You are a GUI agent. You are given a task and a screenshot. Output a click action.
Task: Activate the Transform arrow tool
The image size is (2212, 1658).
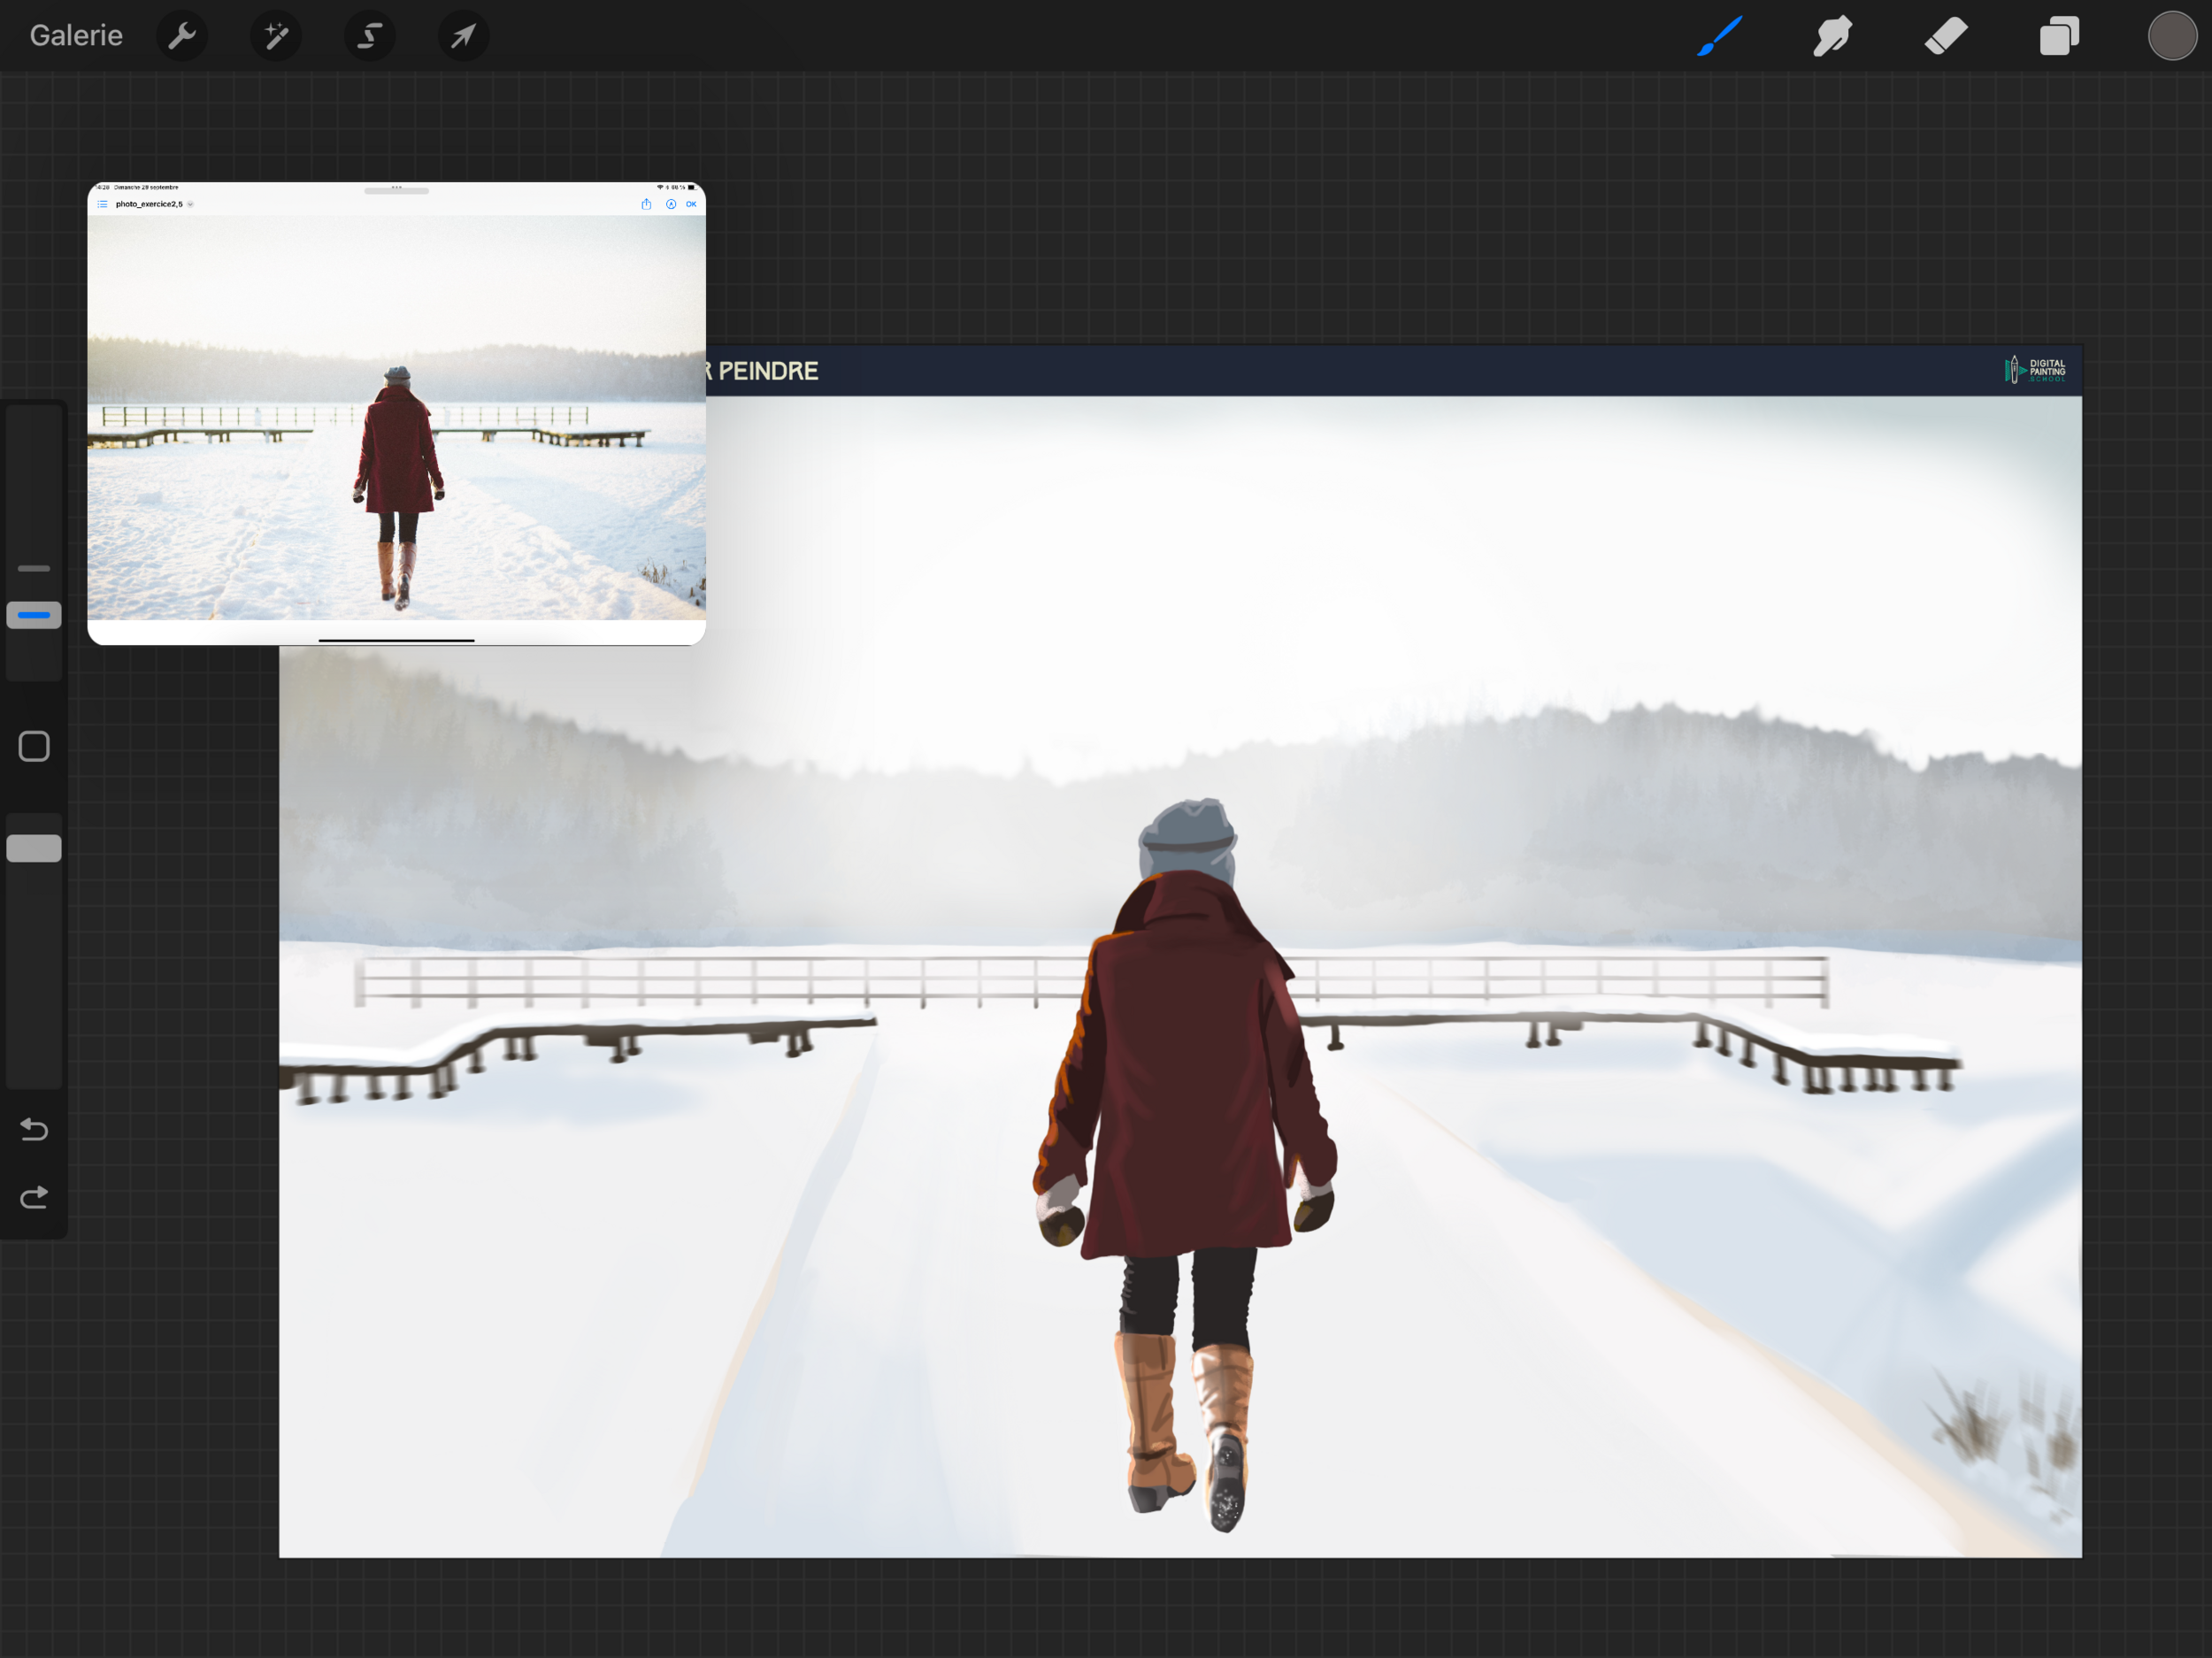[463, 36]
